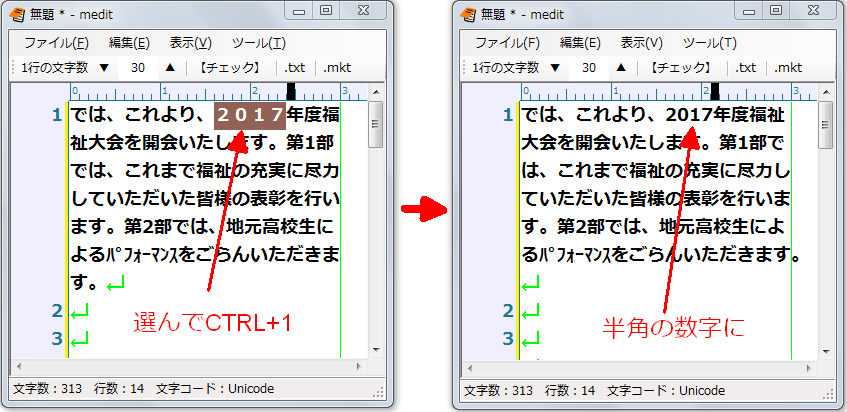Open 編集 menu in left medit window
The width and height of the screenshot is (847, 412).
click(129, 43)
